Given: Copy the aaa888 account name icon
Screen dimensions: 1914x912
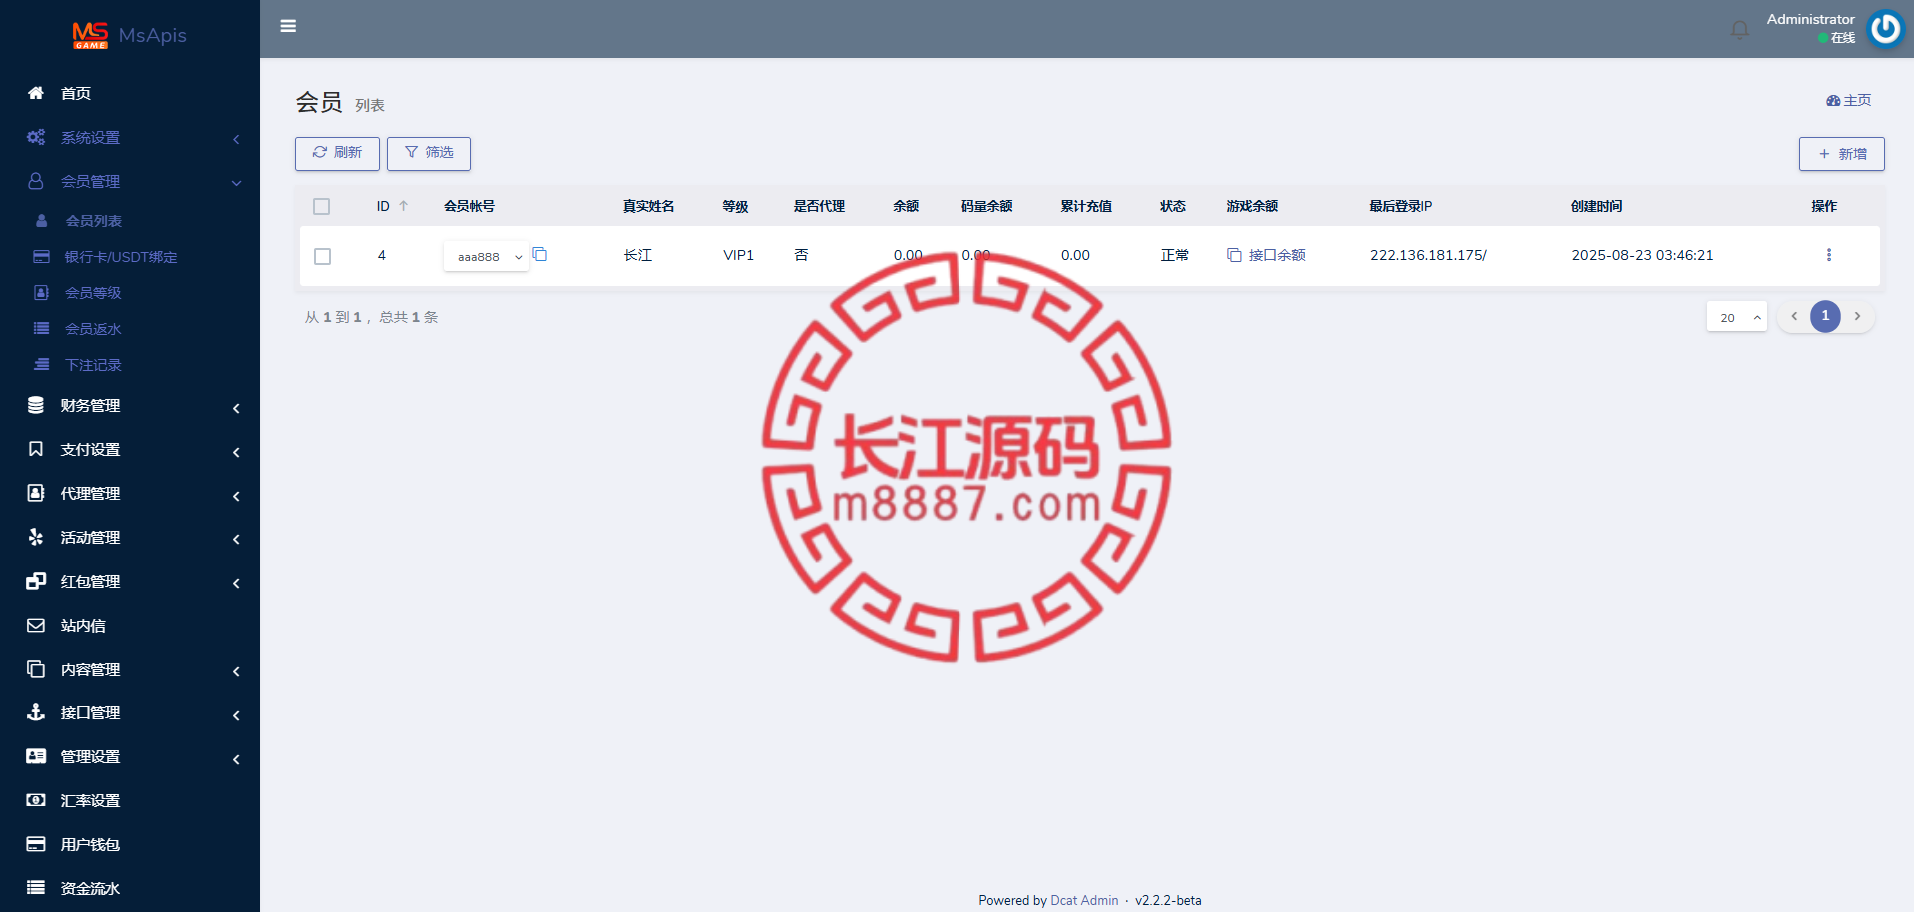Looking at the screenshot, I should (x=540, y=254).
